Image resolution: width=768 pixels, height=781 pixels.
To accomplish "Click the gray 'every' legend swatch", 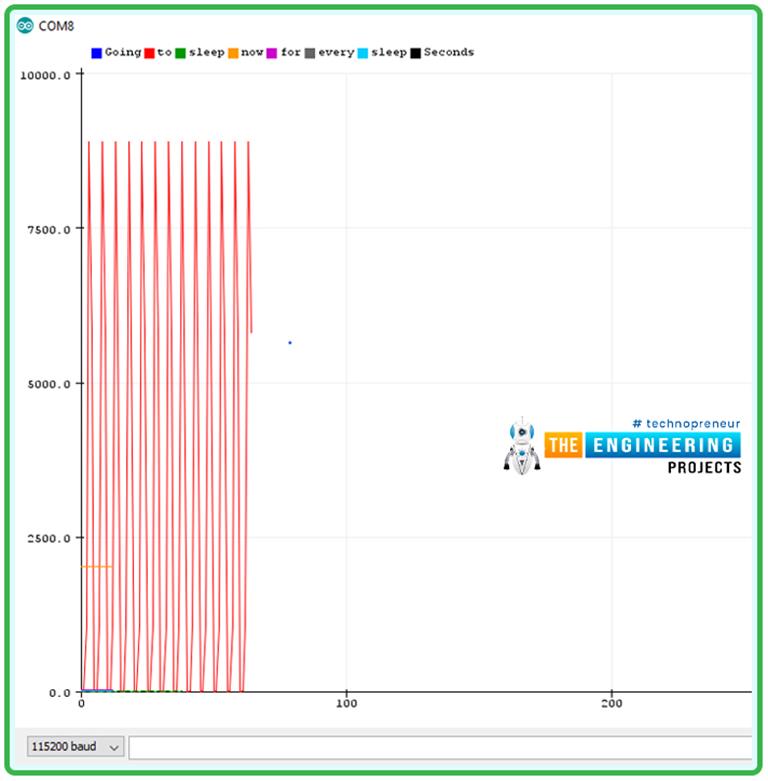I will [310, 52].
